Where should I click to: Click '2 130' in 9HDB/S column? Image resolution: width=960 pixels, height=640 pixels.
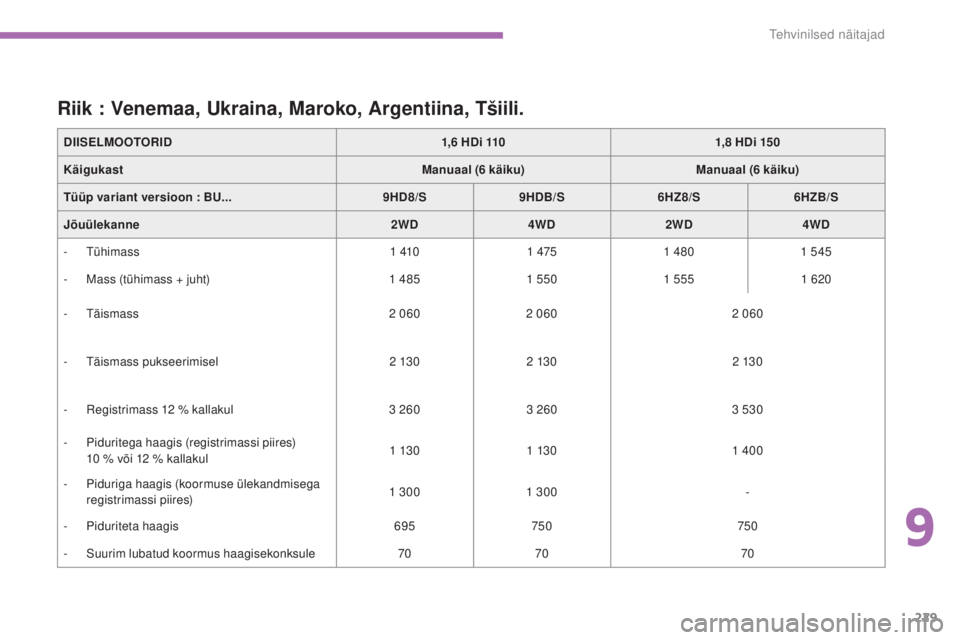[x=542, y=361]
